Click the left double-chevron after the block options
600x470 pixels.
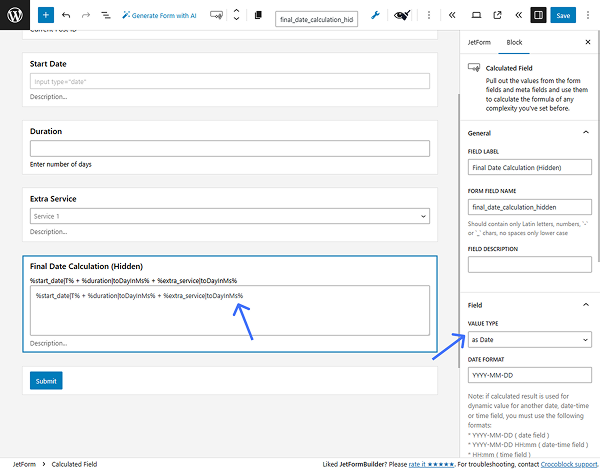pyautogui.click(x=452, y=15)
